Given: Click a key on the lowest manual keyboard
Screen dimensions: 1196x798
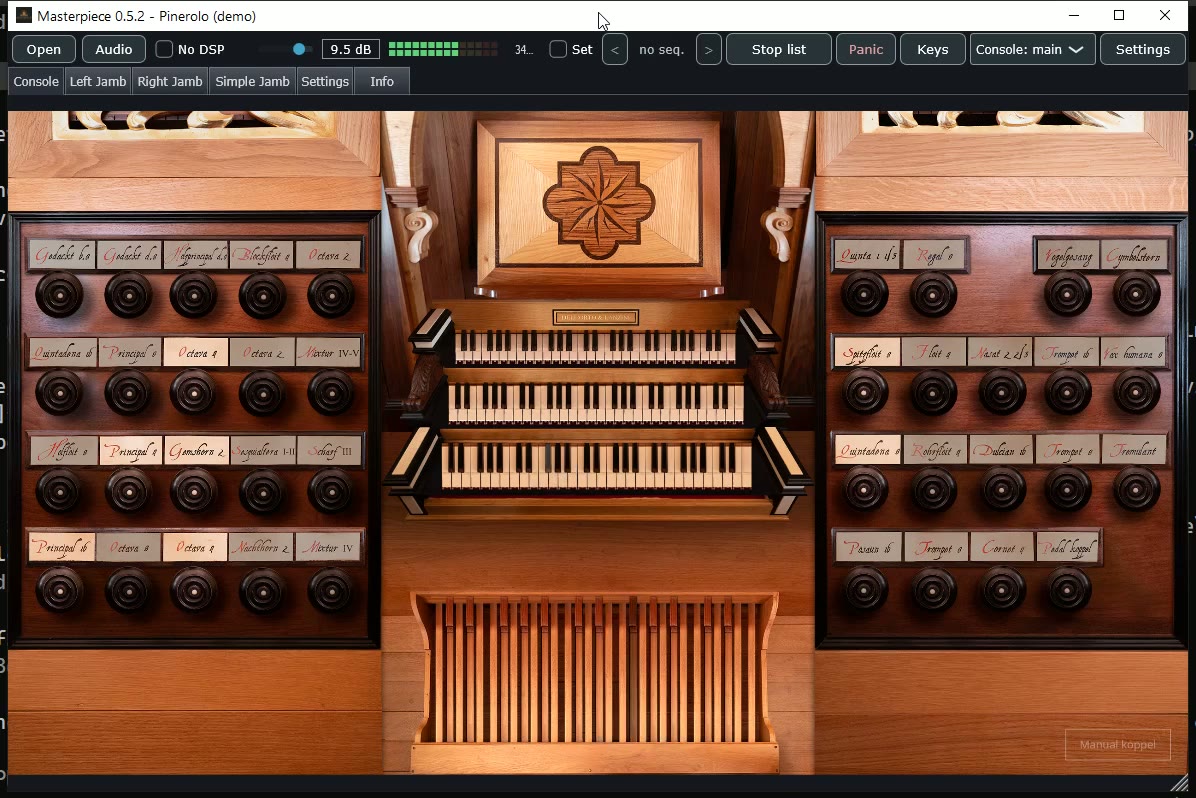Looking at the screenshot, I should point(595,465).
